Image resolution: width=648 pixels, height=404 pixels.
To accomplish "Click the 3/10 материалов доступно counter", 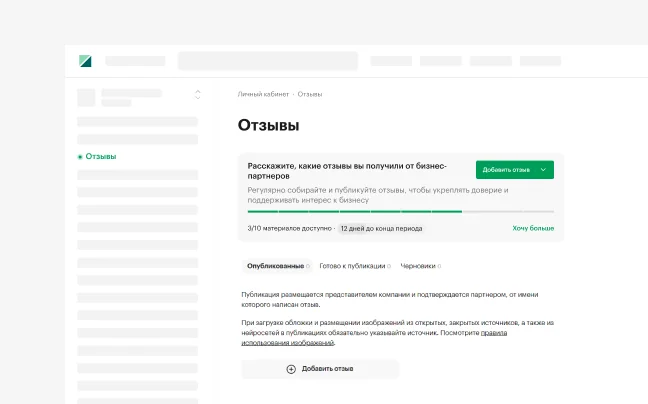I will point(289,228).
